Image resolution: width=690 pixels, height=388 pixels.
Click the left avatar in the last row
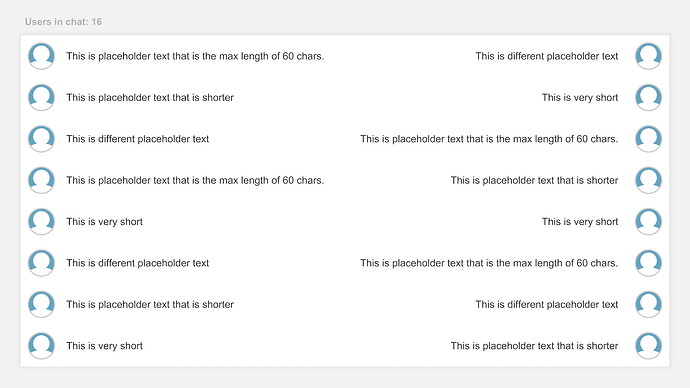pyautogui.click(x=41, y=345)
